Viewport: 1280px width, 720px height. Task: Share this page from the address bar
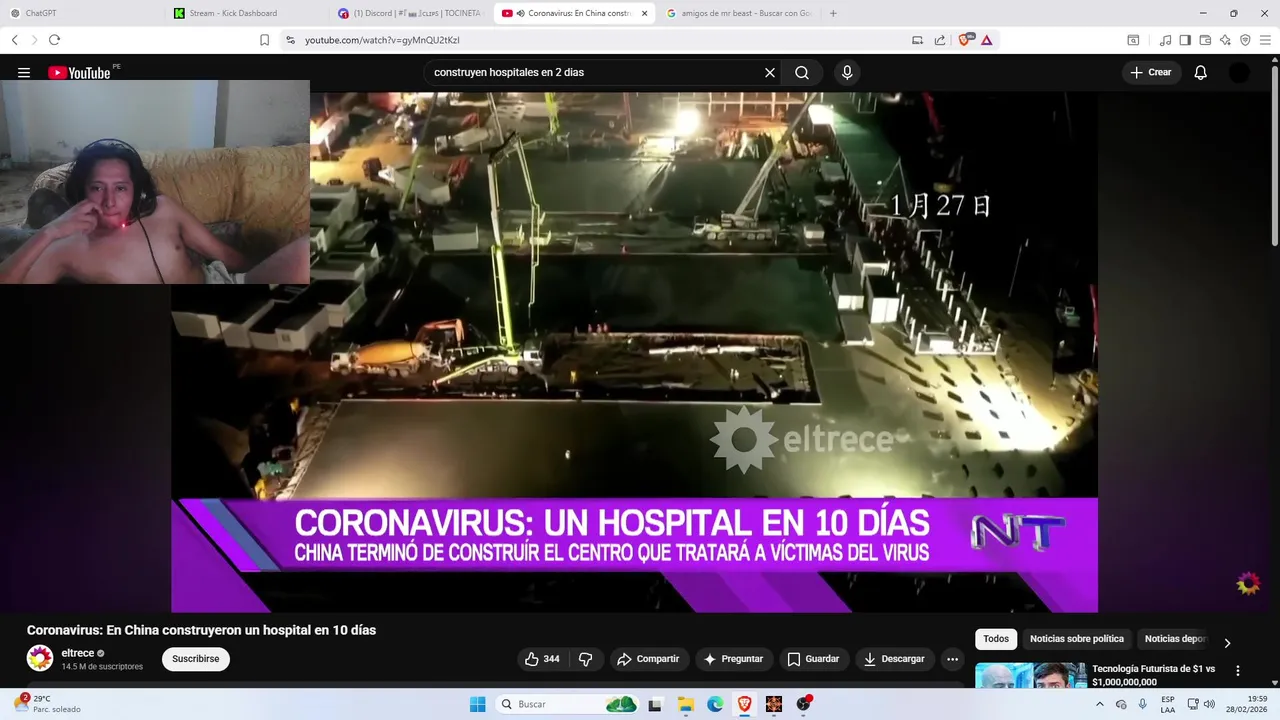point(940,40)
